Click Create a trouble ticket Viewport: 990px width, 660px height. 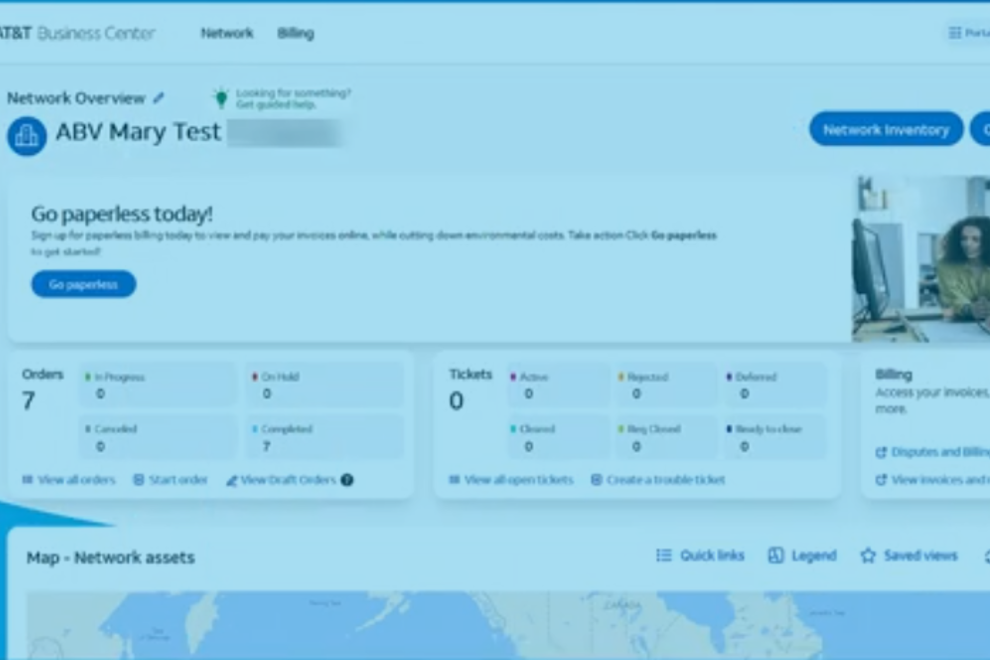point(657,480)
